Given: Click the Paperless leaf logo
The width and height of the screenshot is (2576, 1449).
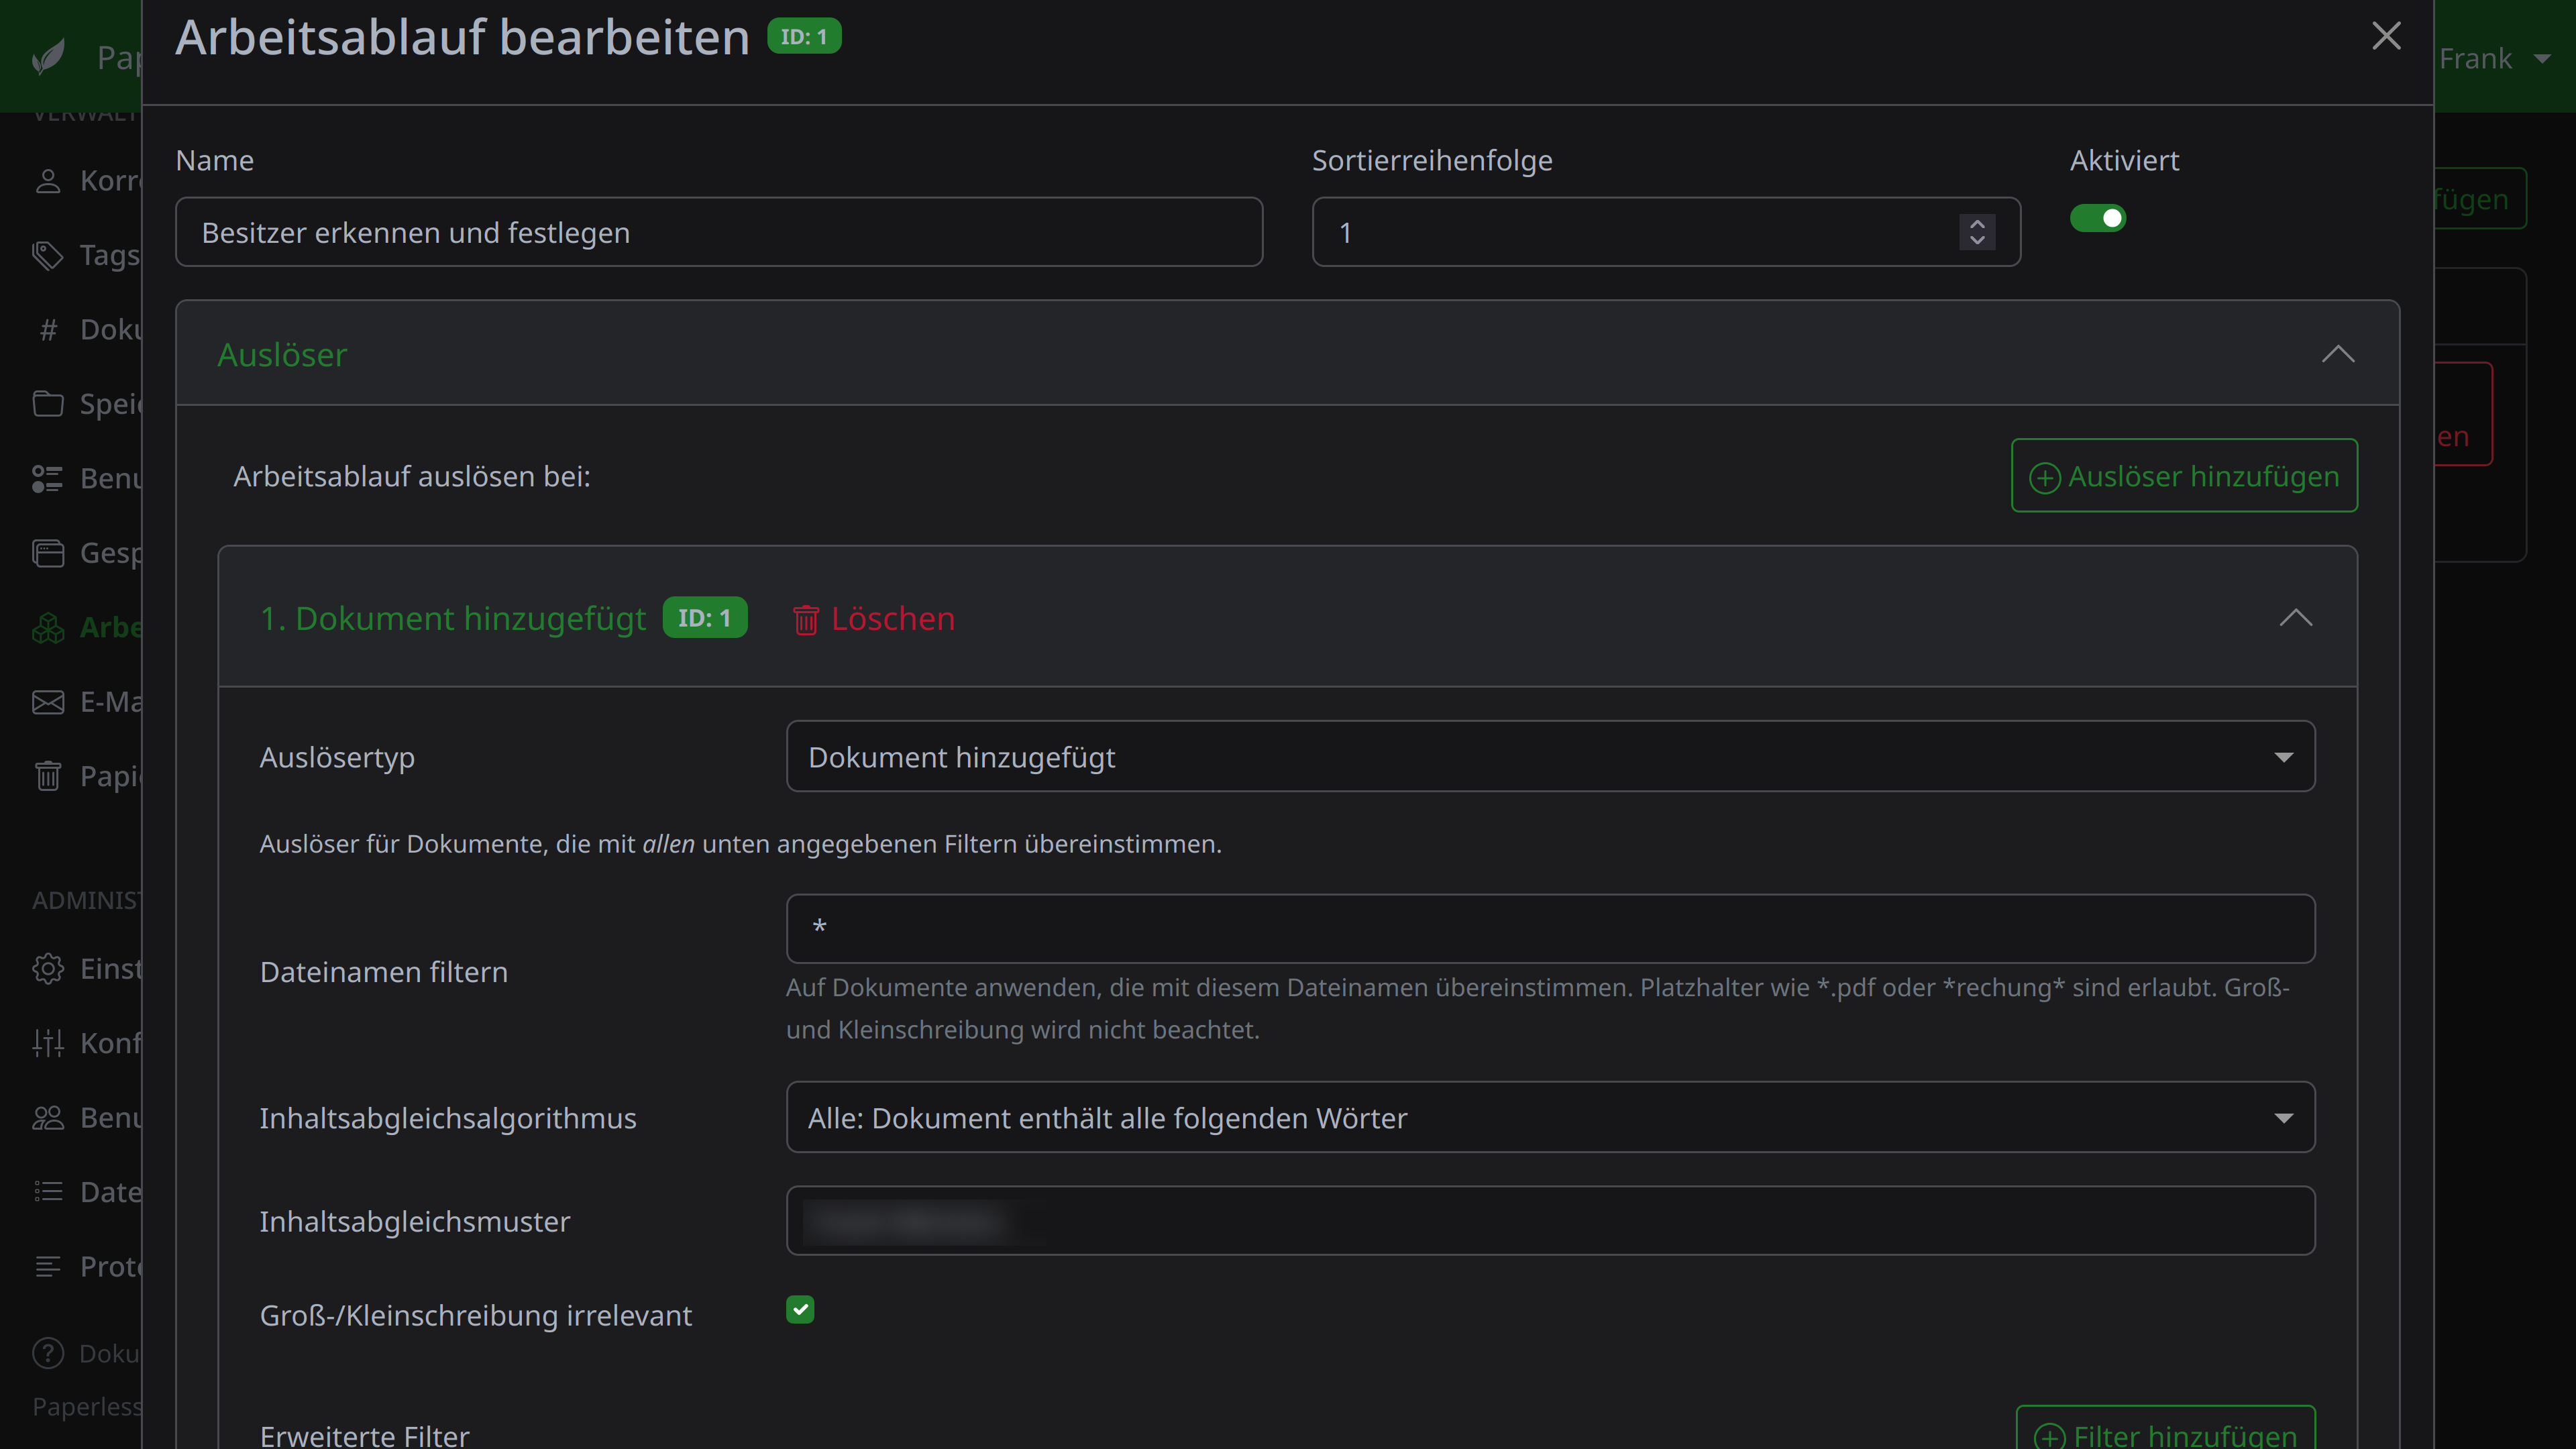Looking at the screenshot, I should point(47,56).
